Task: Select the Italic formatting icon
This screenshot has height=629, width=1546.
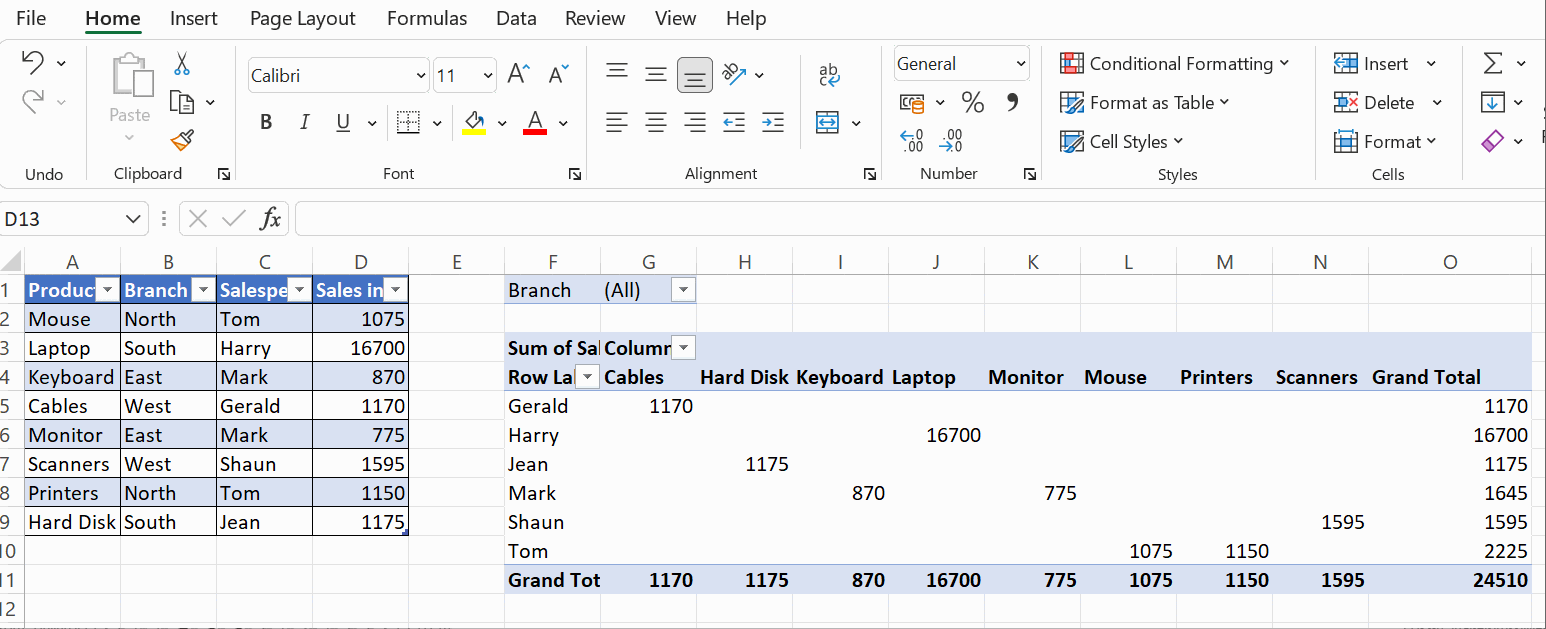Action: coord(304,122)
